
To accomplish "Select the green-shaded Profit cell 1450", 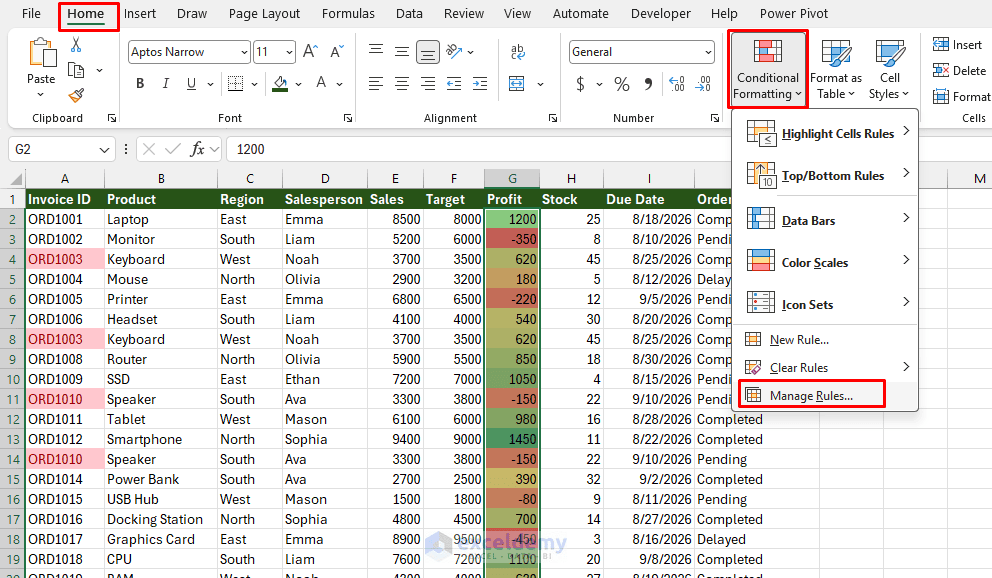I will [512, 440].
